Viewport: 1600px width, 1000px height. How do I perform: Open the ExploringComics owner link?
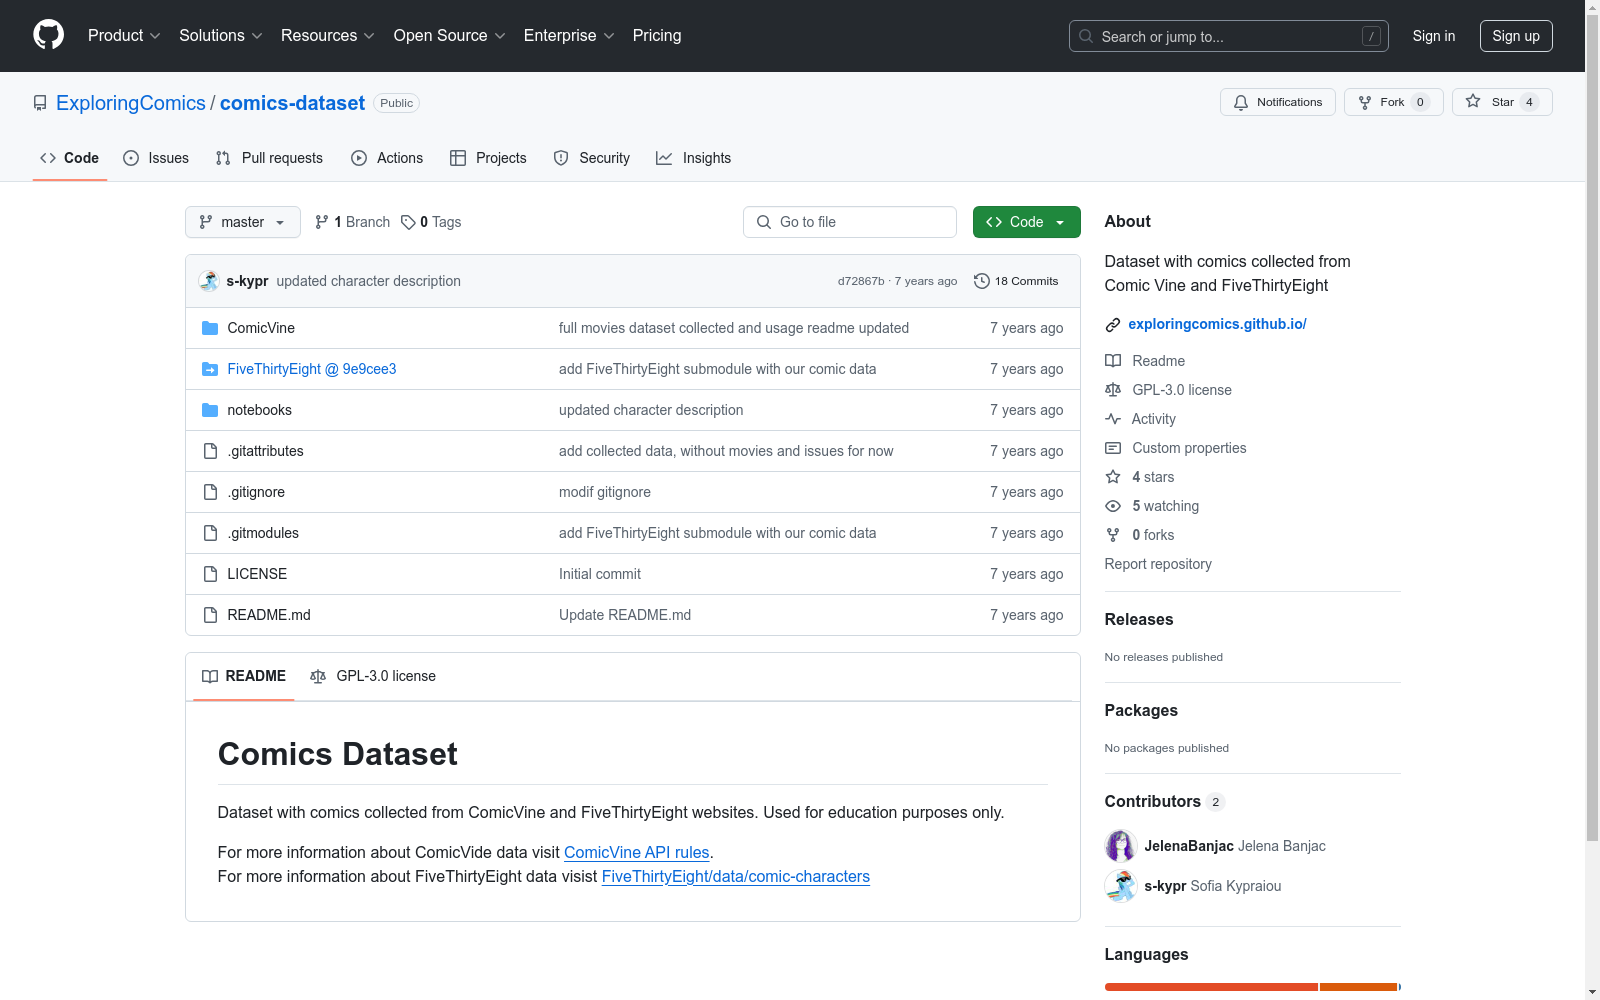click(131, 103)
